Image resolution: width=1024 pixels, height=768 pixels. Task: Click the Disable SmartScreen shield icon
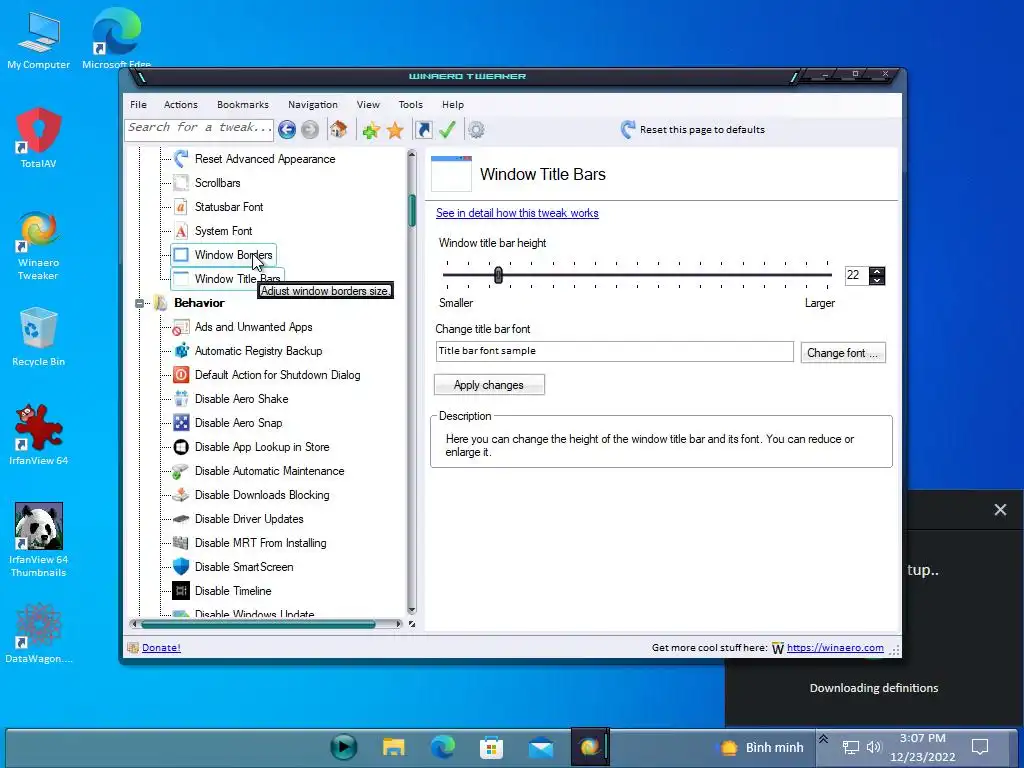(181, 567)
